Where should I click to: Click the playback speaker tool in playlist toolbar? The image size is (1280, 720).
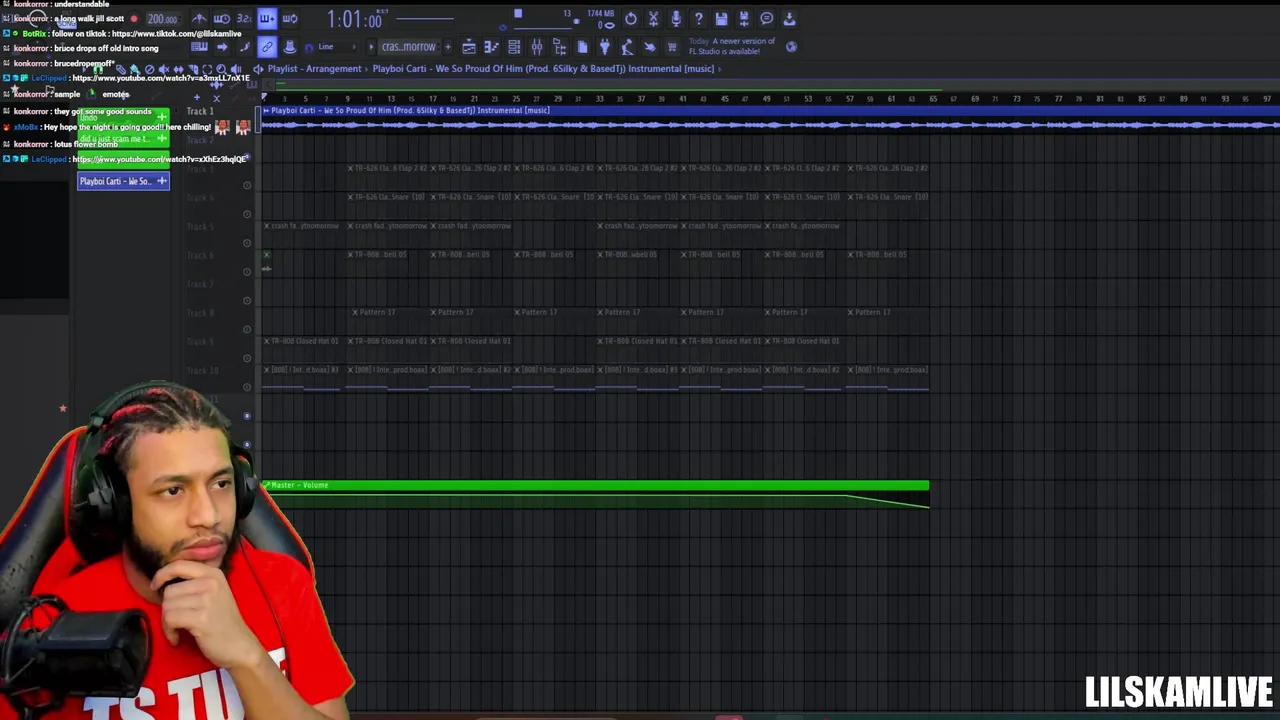coord(236,69)
